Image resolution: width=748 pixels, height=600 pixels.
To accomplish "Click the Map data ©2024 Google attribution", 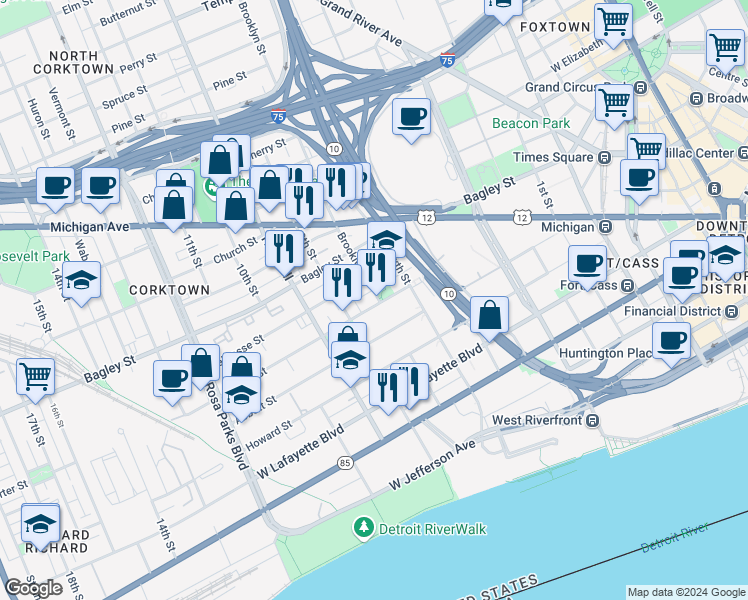I will click(x=686, y=592).
